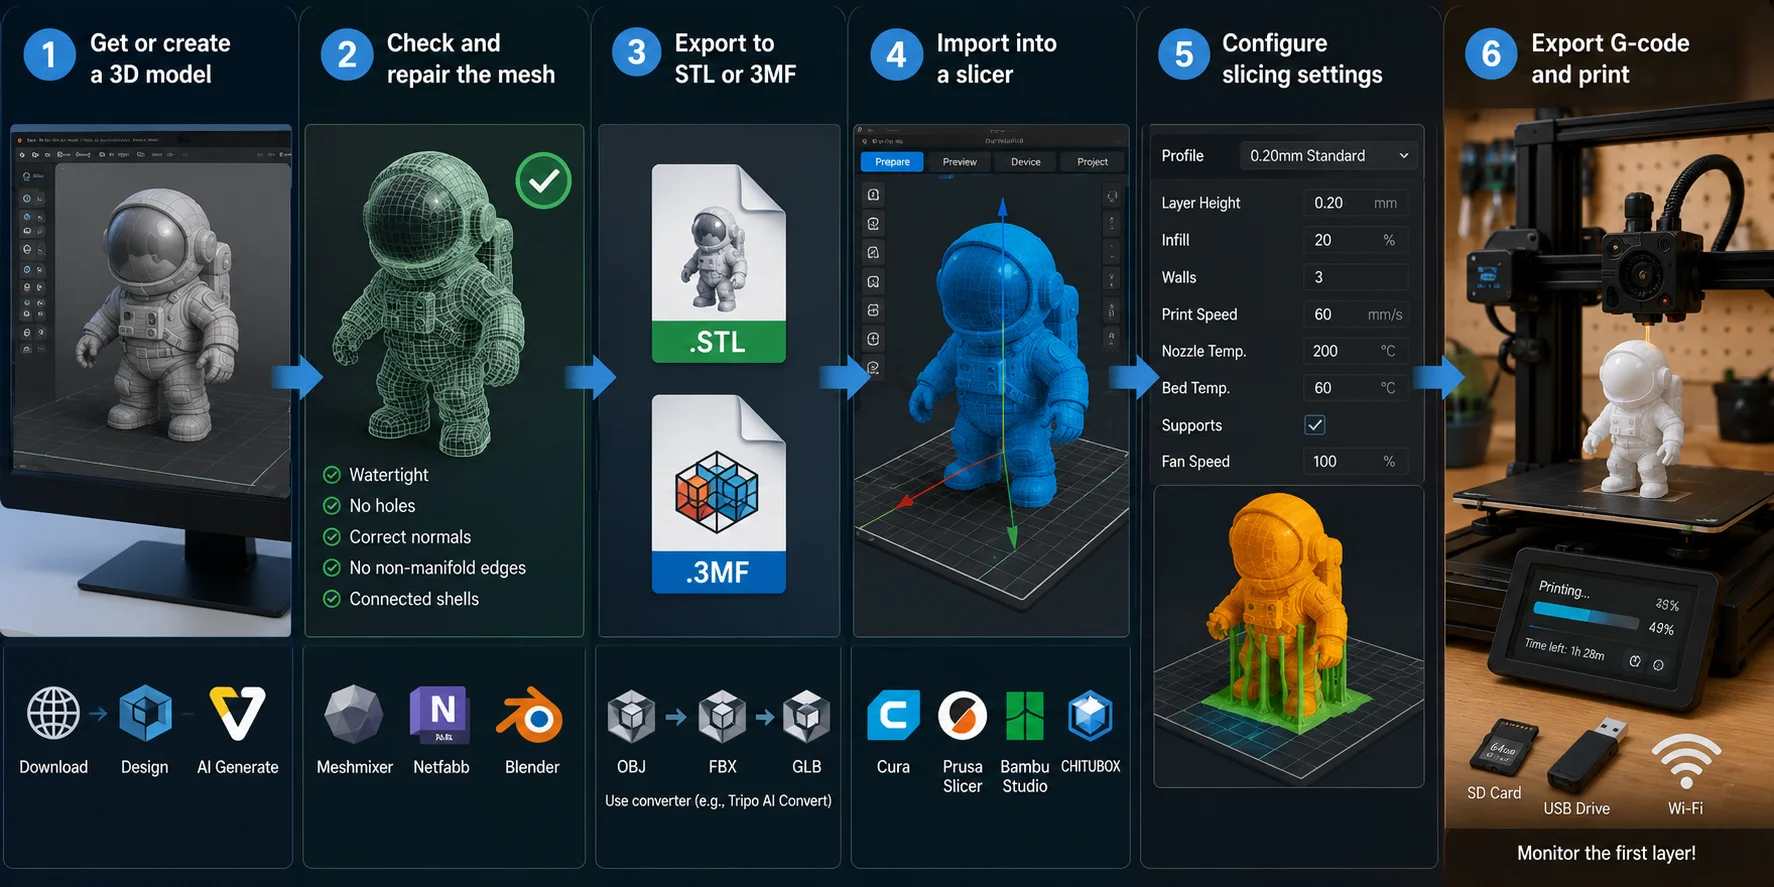The height and width of the screenshot is (887, 1774).
Task: Click the 'Export to STL or 3MF' heading
Action: point(735,59)
